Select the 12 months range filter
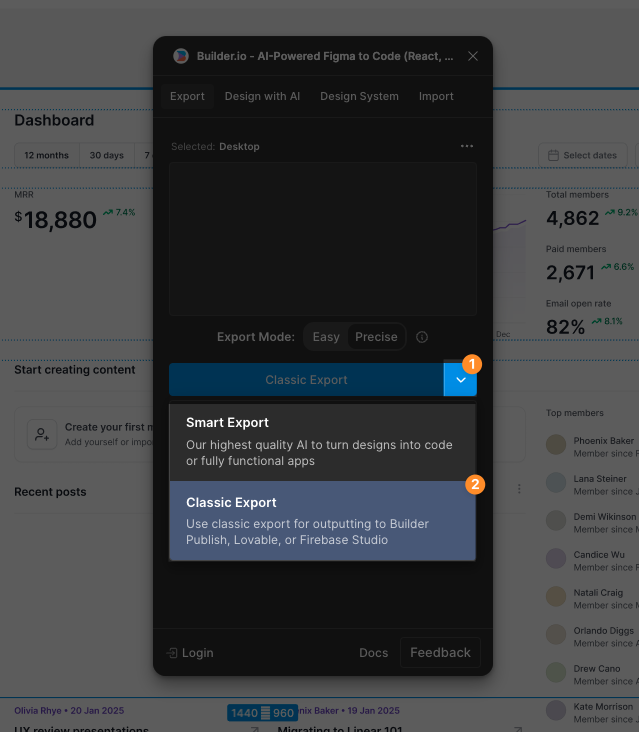The width and height of the screenshot is (639, 732). coord(47,155)
